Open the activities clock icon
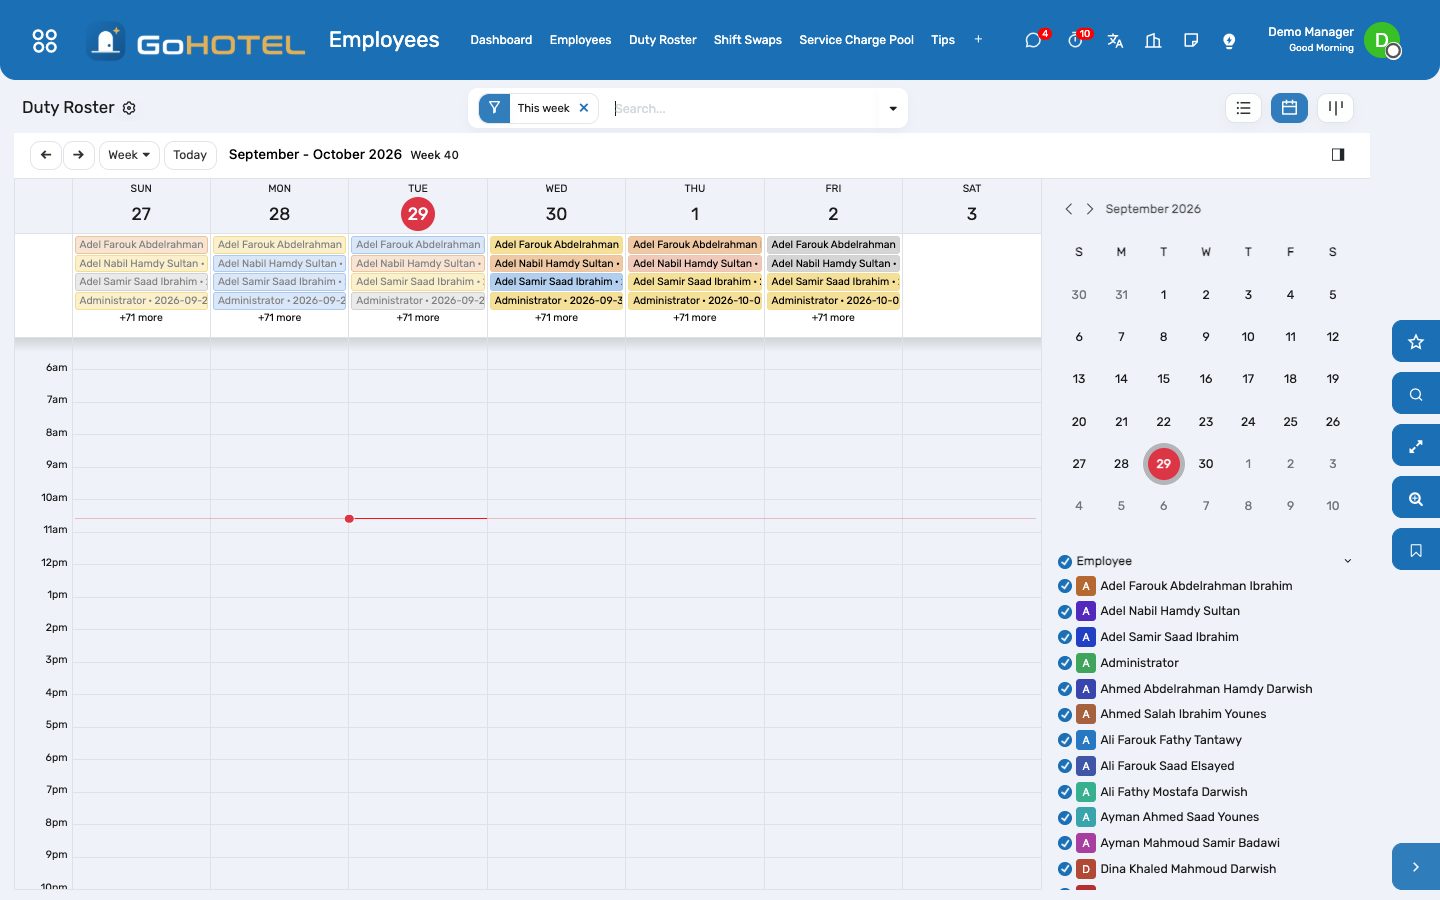The image size is (1440, 900). (x=1075, y=40)
